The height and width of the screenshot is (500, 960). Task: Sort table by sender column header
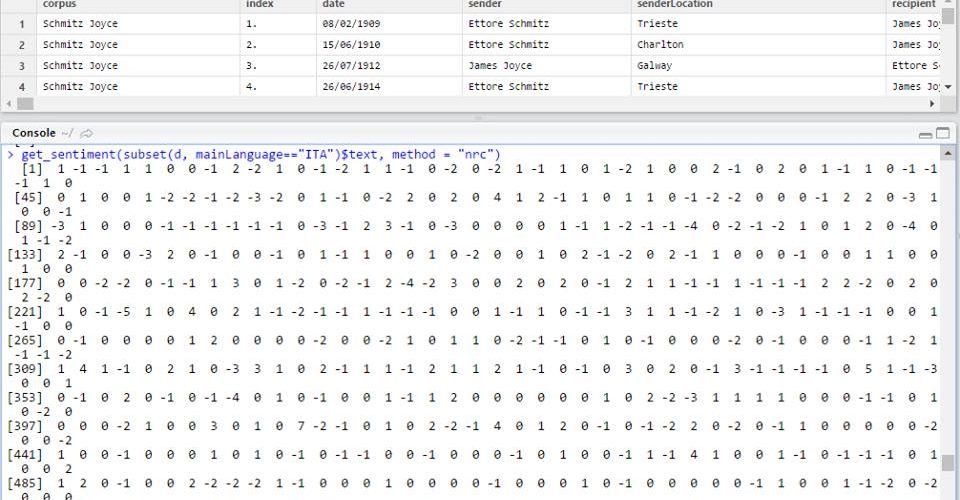(x=486, y=5)
